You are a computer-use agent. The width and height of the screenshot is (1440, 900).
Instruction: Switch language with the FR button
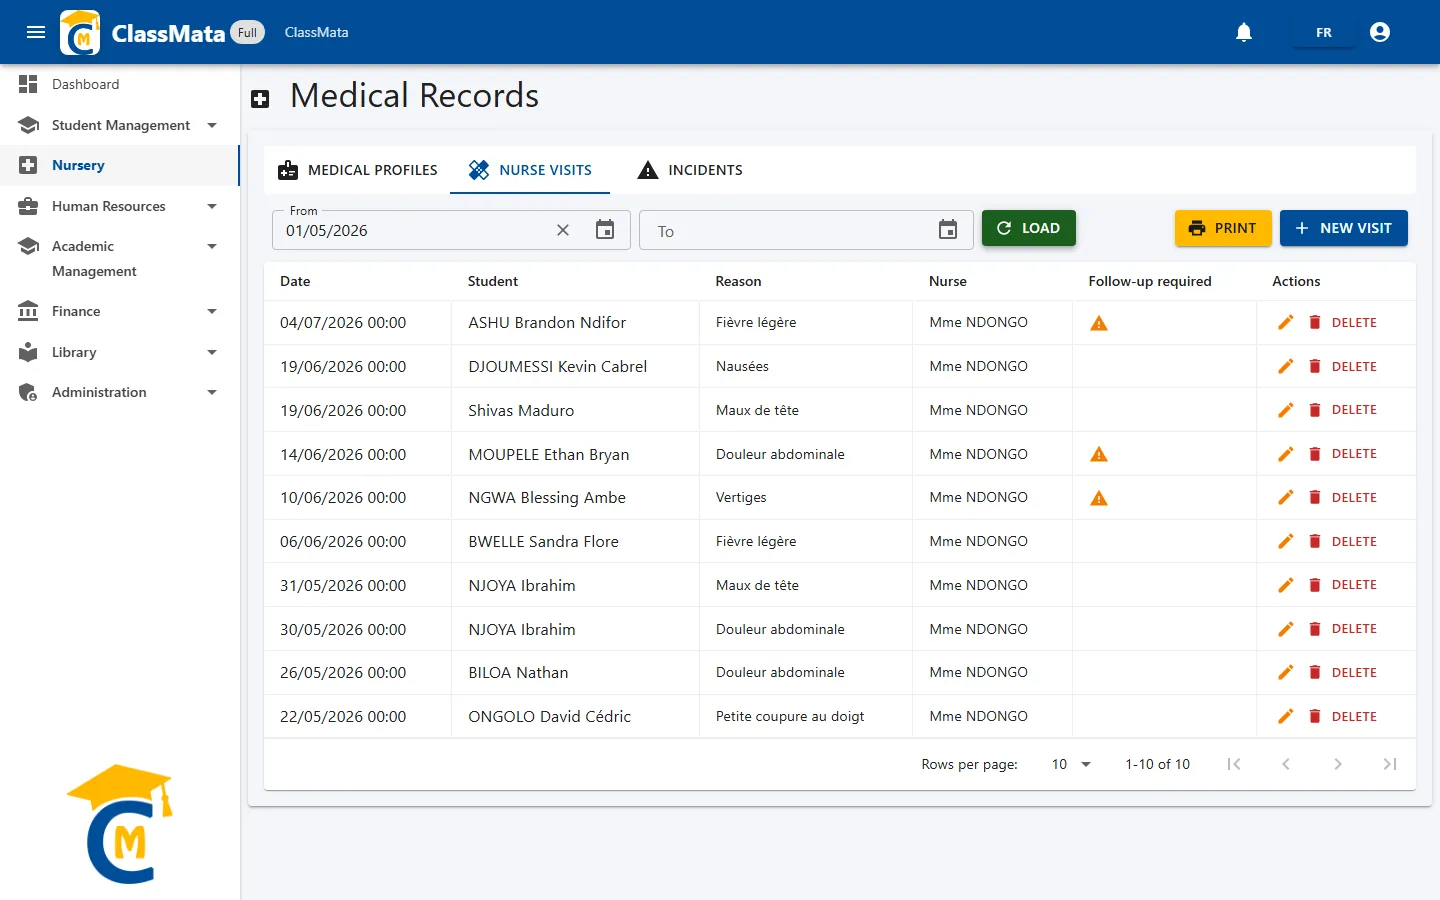point(1323,33)
